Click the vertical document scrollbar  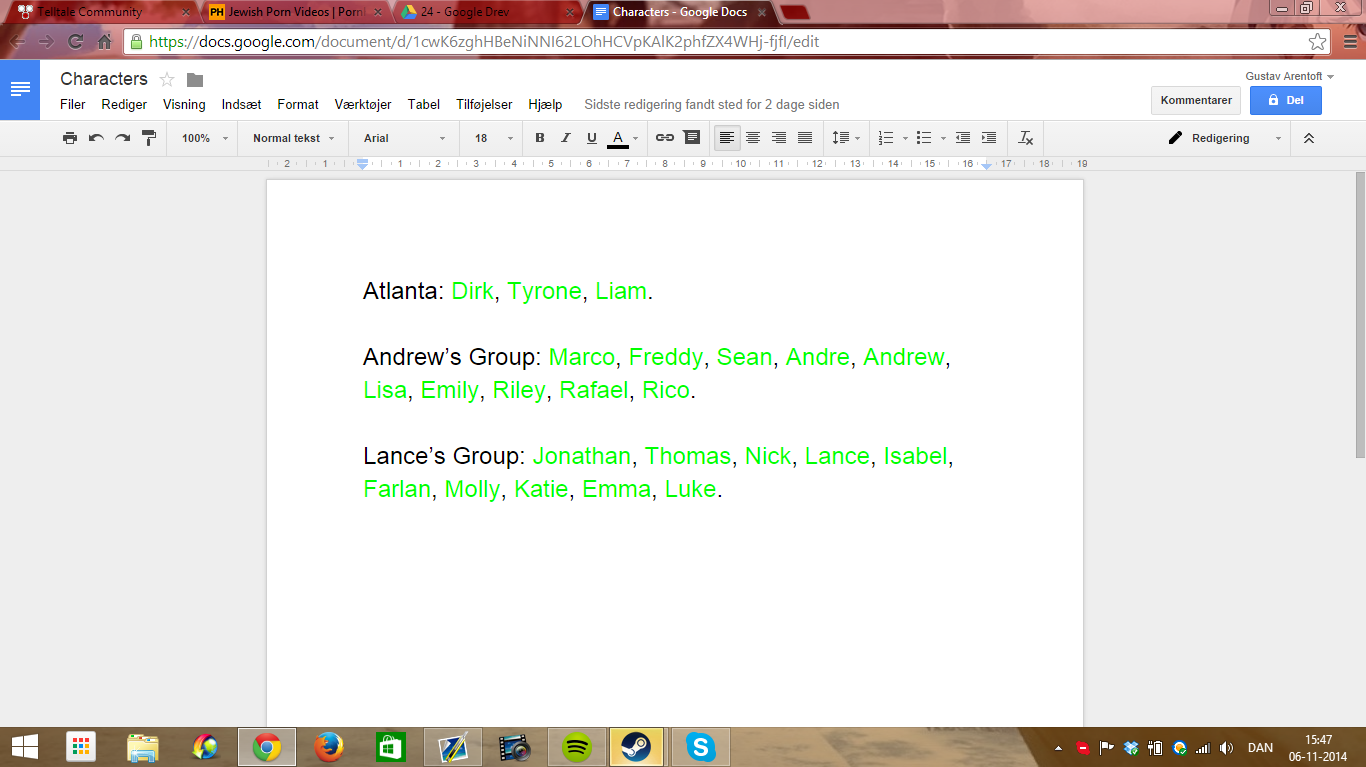(1359, 315)
